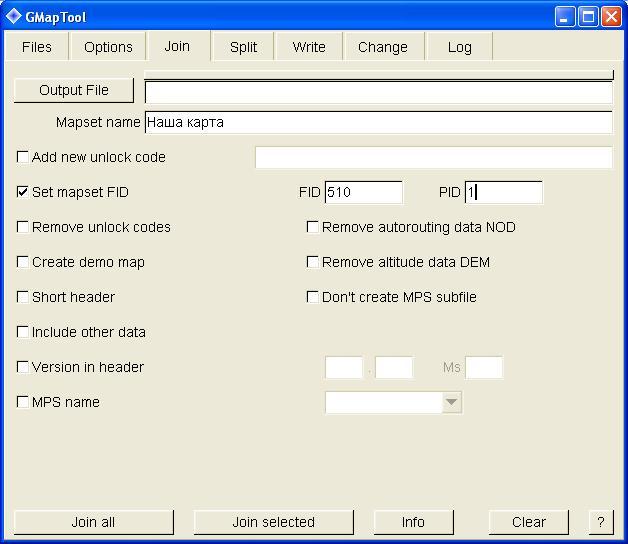Image resolution: width=628 pixels, height=544 pixels.
Task: Open the Split tab
Action: point(243,47)
